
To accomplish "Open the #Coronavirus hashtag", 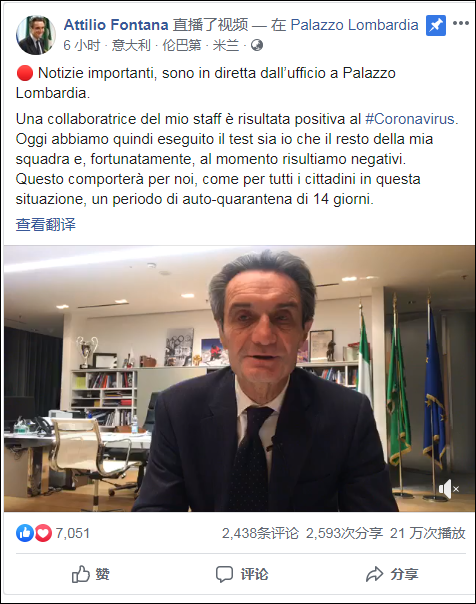I will coord(410,119).
